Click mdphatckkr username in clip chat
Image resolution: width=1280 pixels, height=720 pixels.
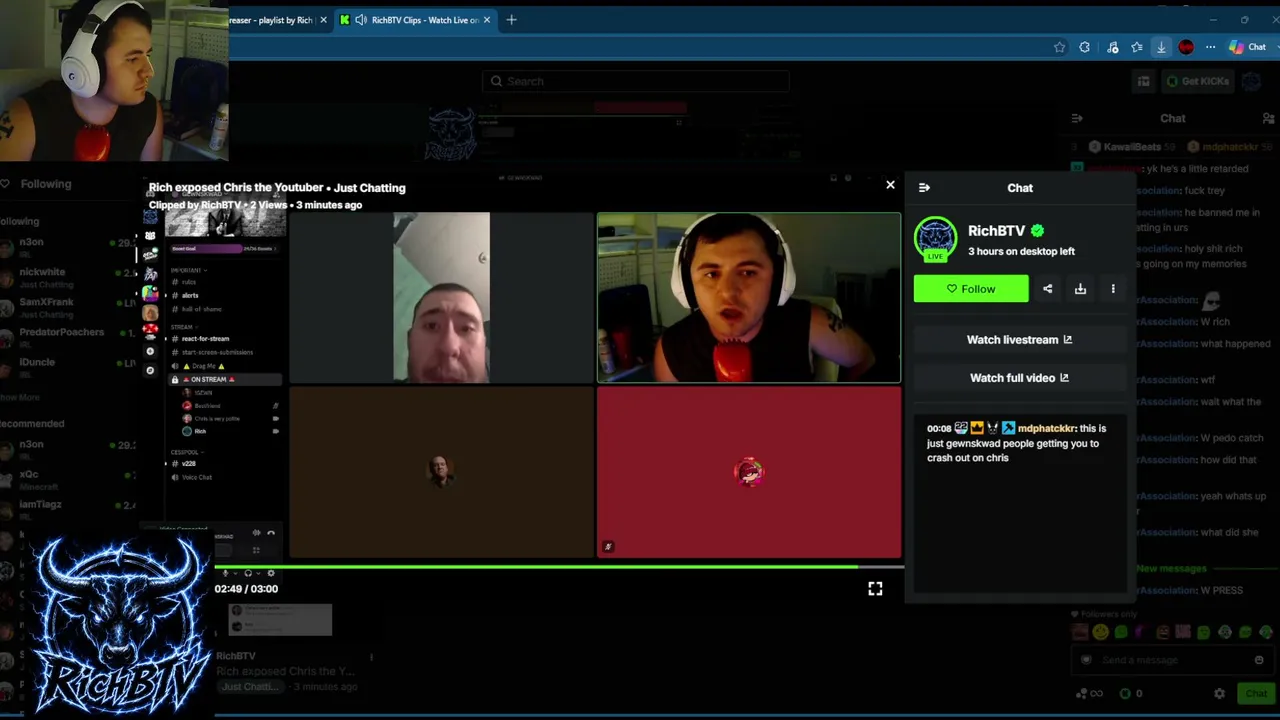[x=1046, y=428]
